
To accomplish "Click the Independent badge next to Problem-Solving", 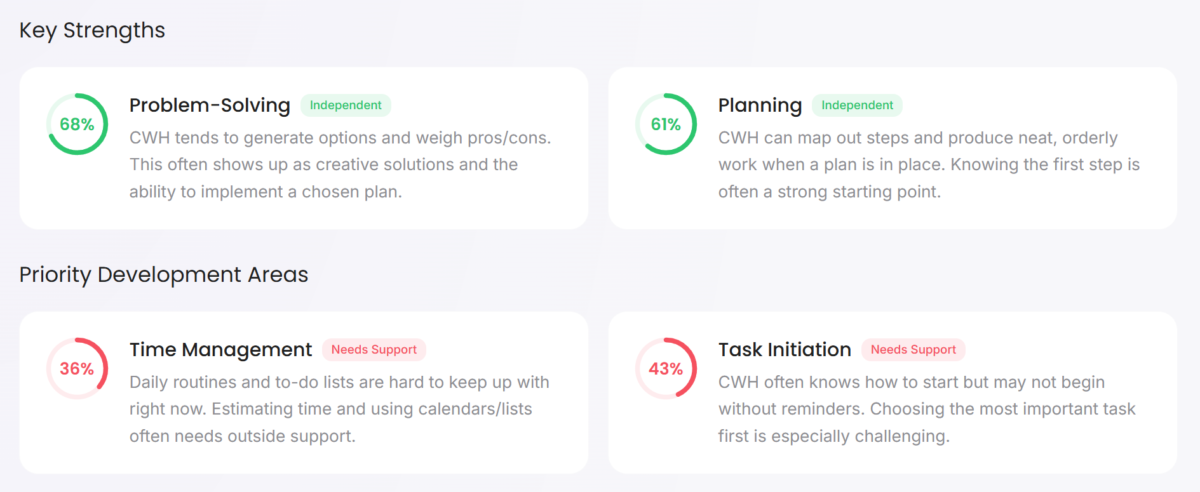I will [345, 105].
